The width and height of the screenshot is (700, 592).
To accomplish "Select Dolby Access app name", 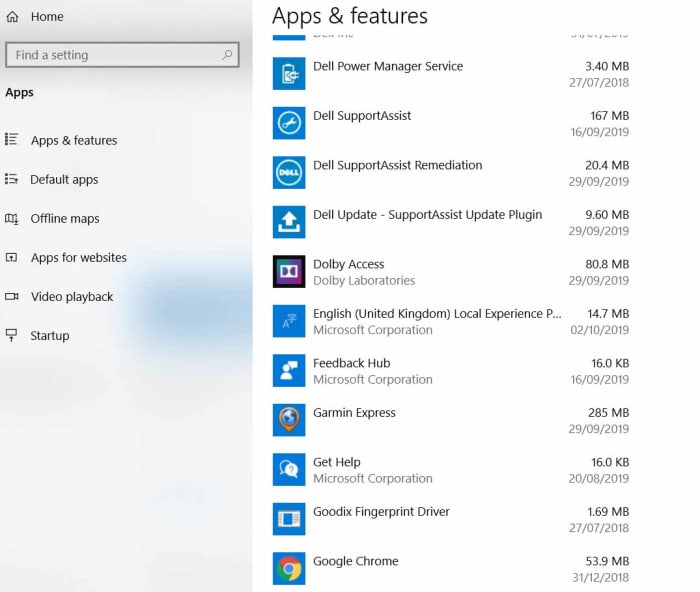I will coord(349,264).
